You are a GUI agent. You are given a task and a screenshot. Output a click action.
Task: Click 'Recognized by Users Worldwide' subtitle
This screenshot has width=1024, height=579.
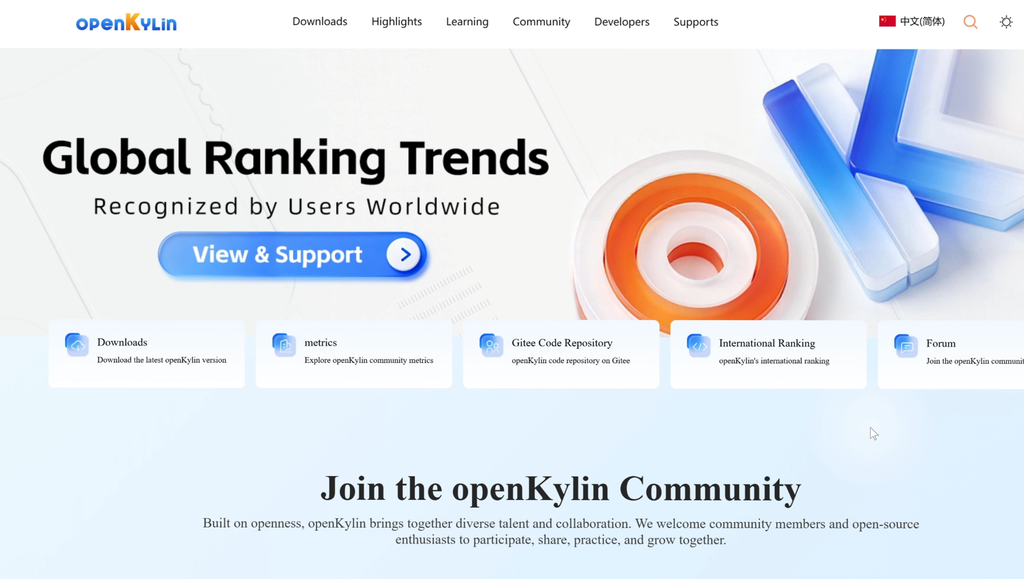click(x=296, y=207)
